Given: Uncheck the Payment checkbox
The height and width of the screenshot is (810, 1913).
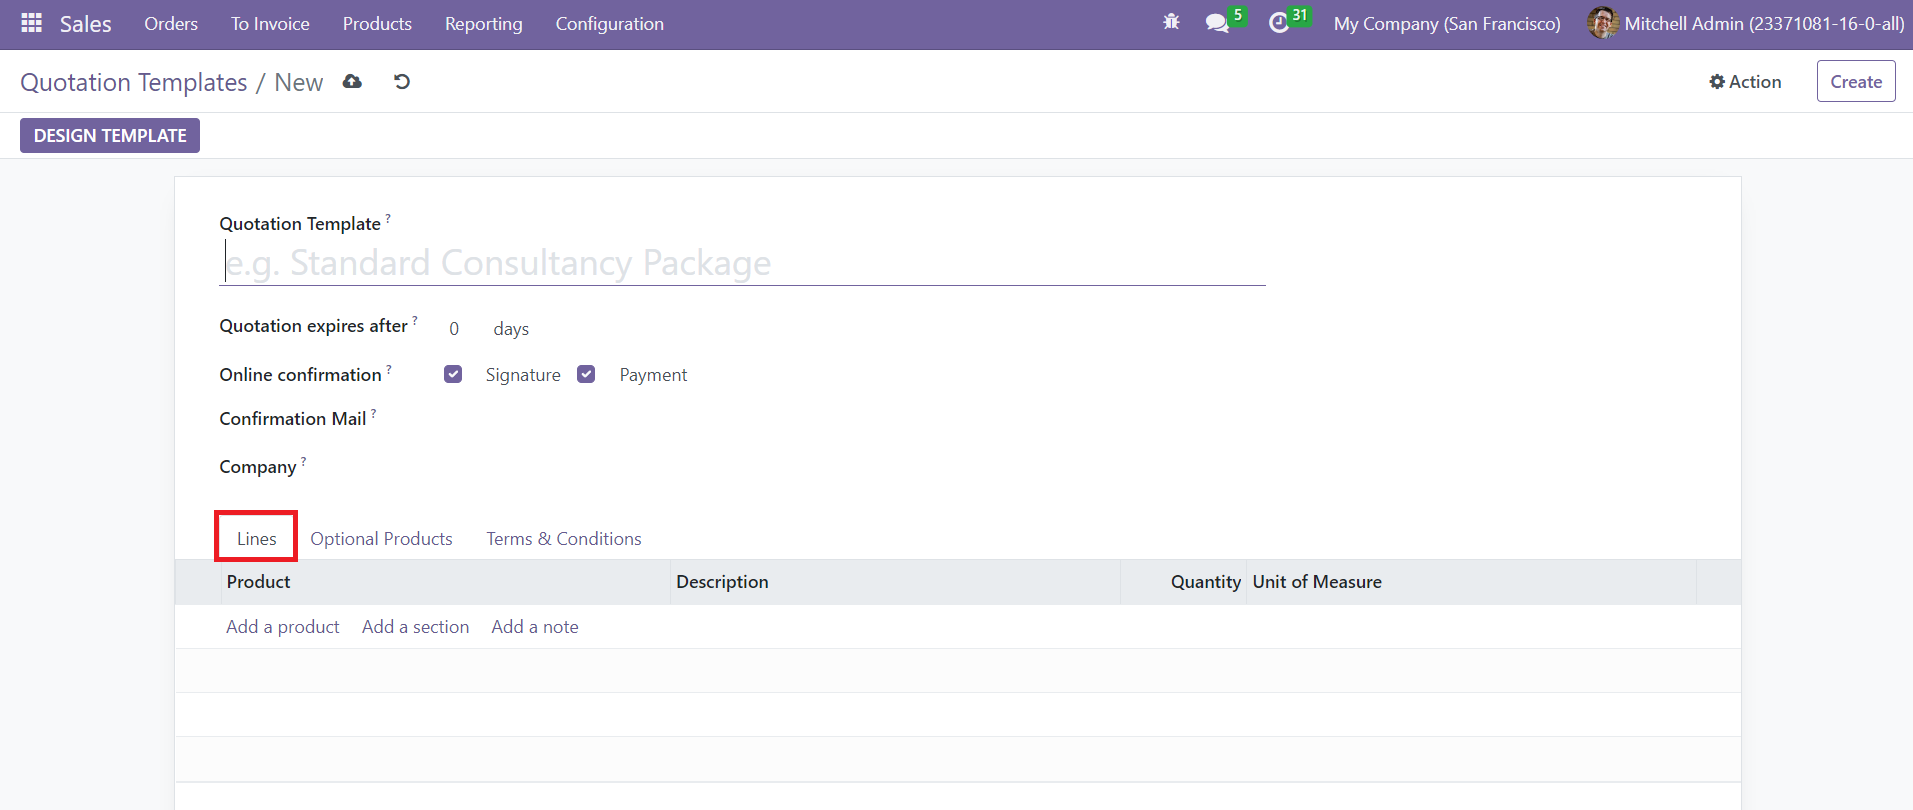Looking at the screenshot, I should [x=586, y=374].
